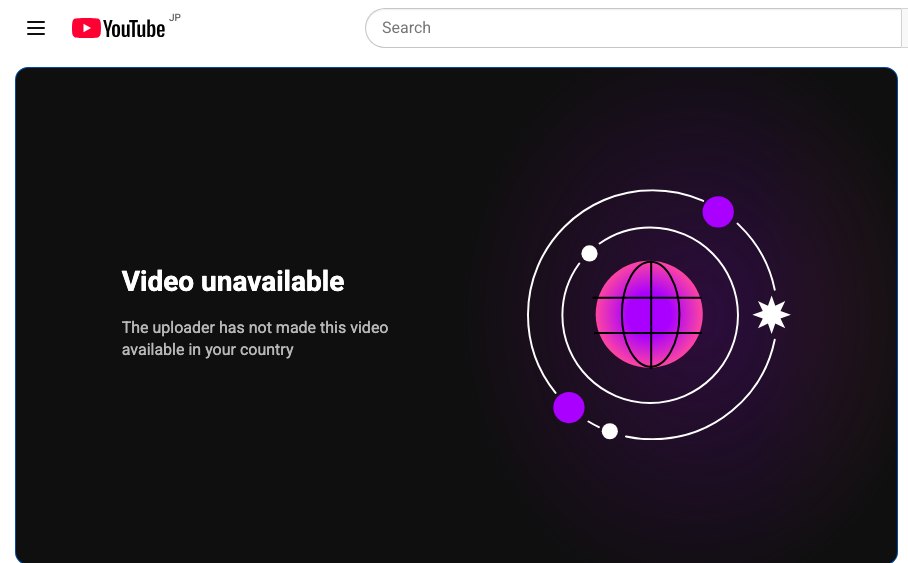Click the JP country code label
908x563 pixels.
tap(175, 17)
